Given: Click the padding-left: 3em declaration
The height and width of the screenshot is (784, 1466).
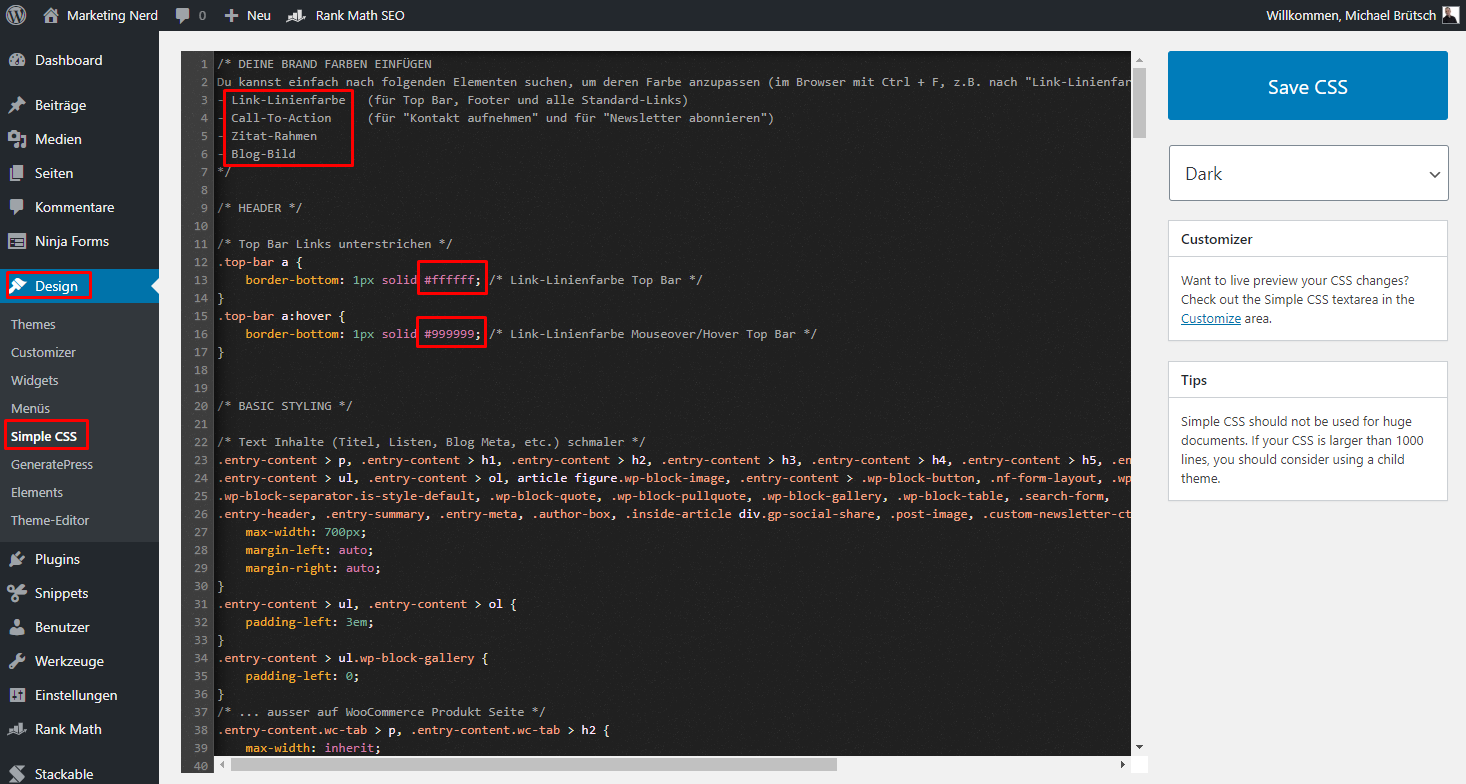Looking at the screenshot, I should pos(308,622).
